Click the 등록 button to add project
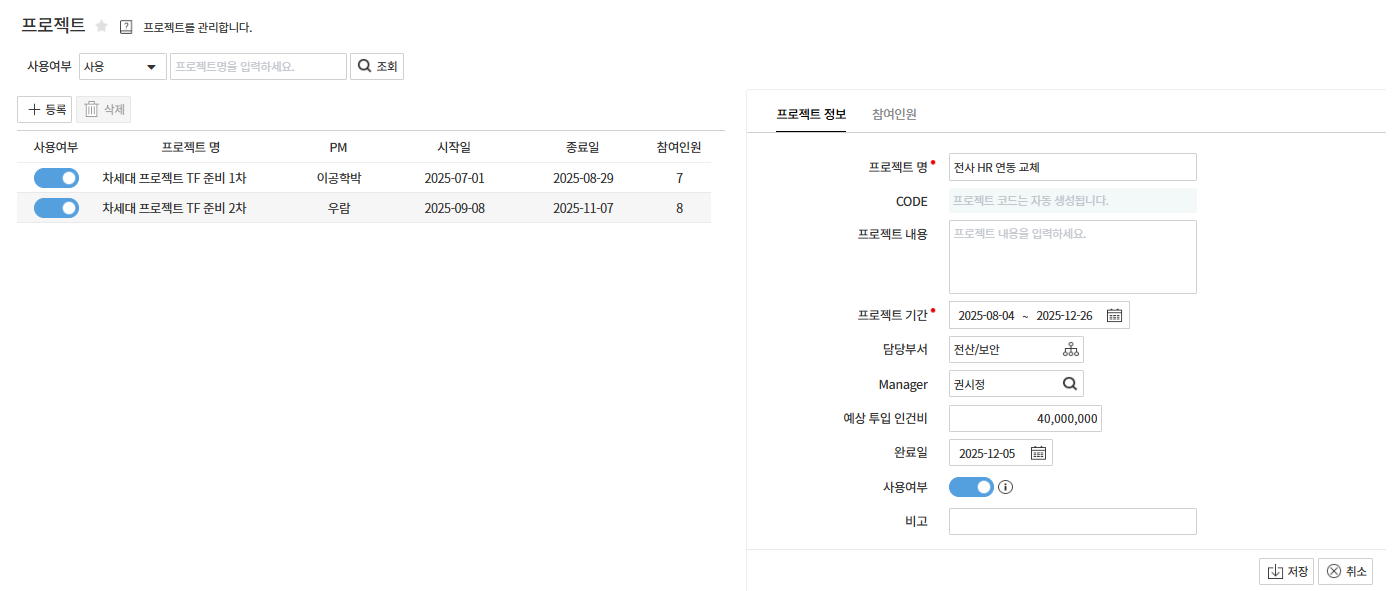Screen dimensions: 1394x591 pos(45,110)
